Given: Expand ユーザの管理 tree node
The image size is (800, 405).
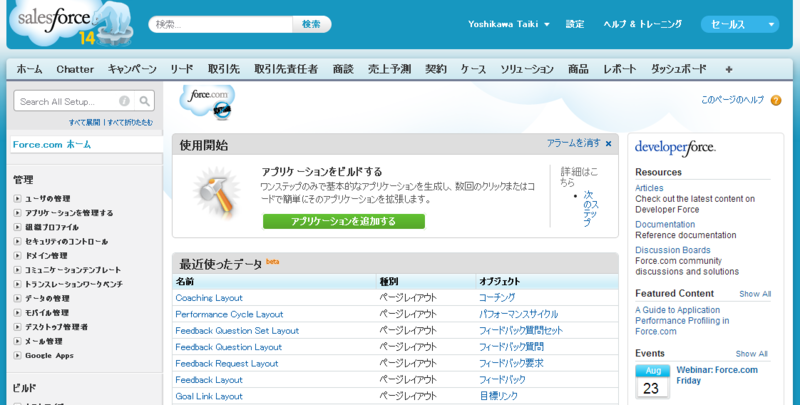Looking at the screenshot, I should [17, 198].
